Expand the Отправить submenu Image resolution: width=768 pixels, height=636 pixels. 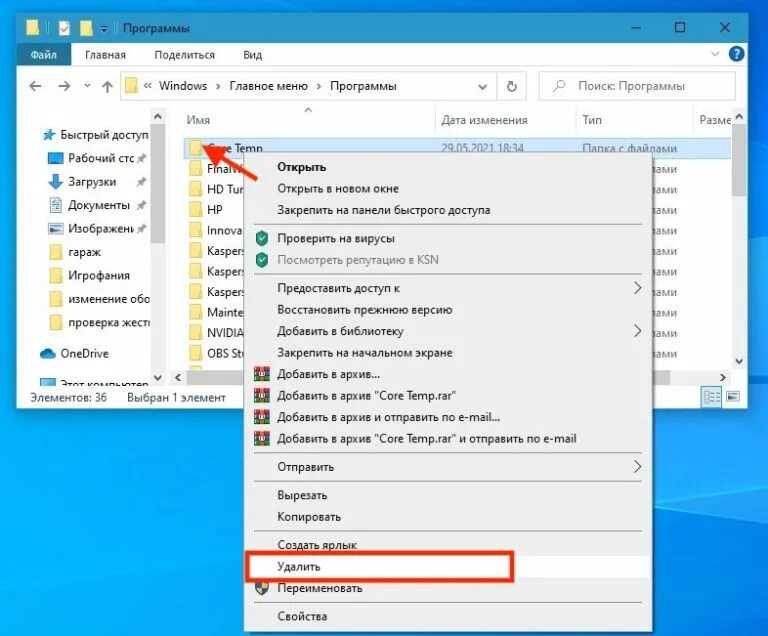point(448,467)
